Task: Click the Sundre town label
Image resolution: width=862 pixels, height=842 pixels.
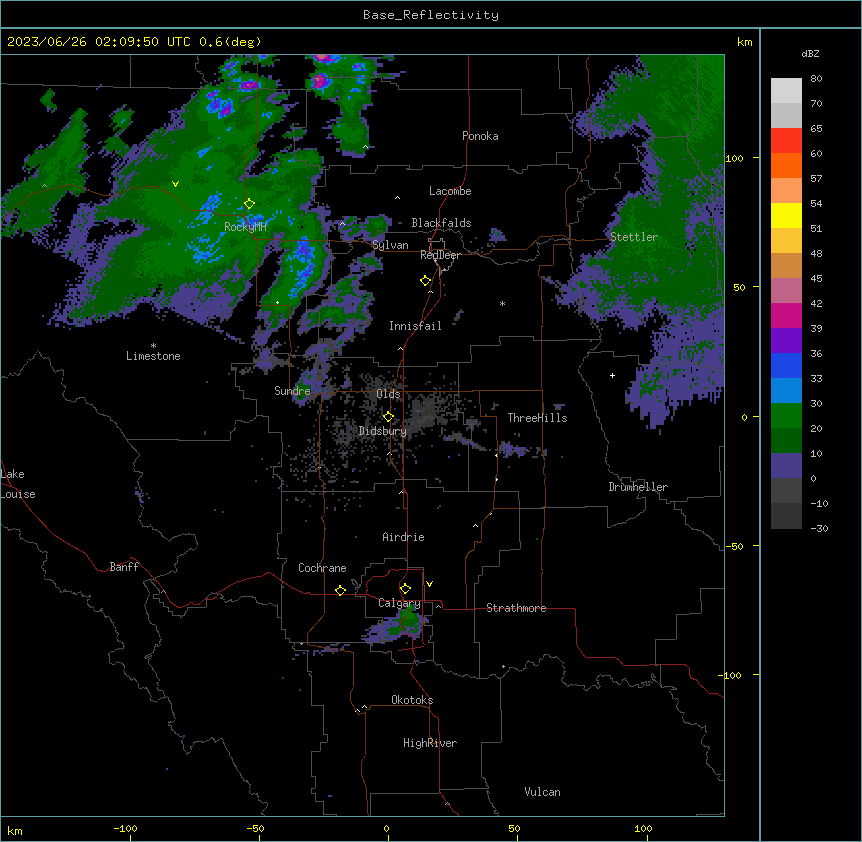Action: coord(292,391)
